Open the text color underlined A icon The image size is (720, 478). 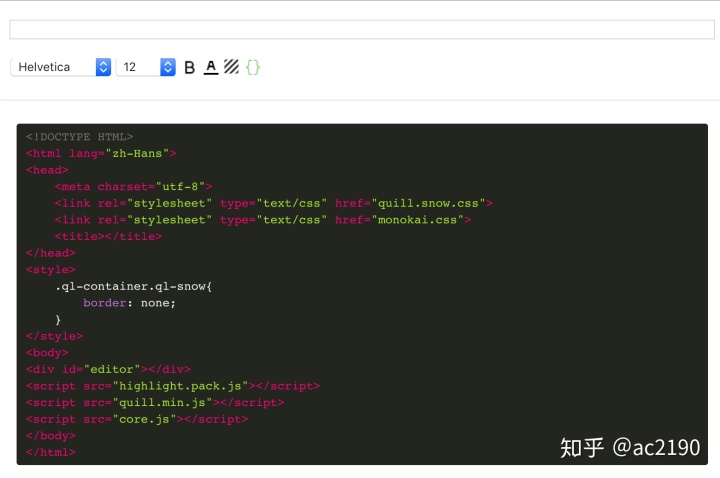(211, 67)
